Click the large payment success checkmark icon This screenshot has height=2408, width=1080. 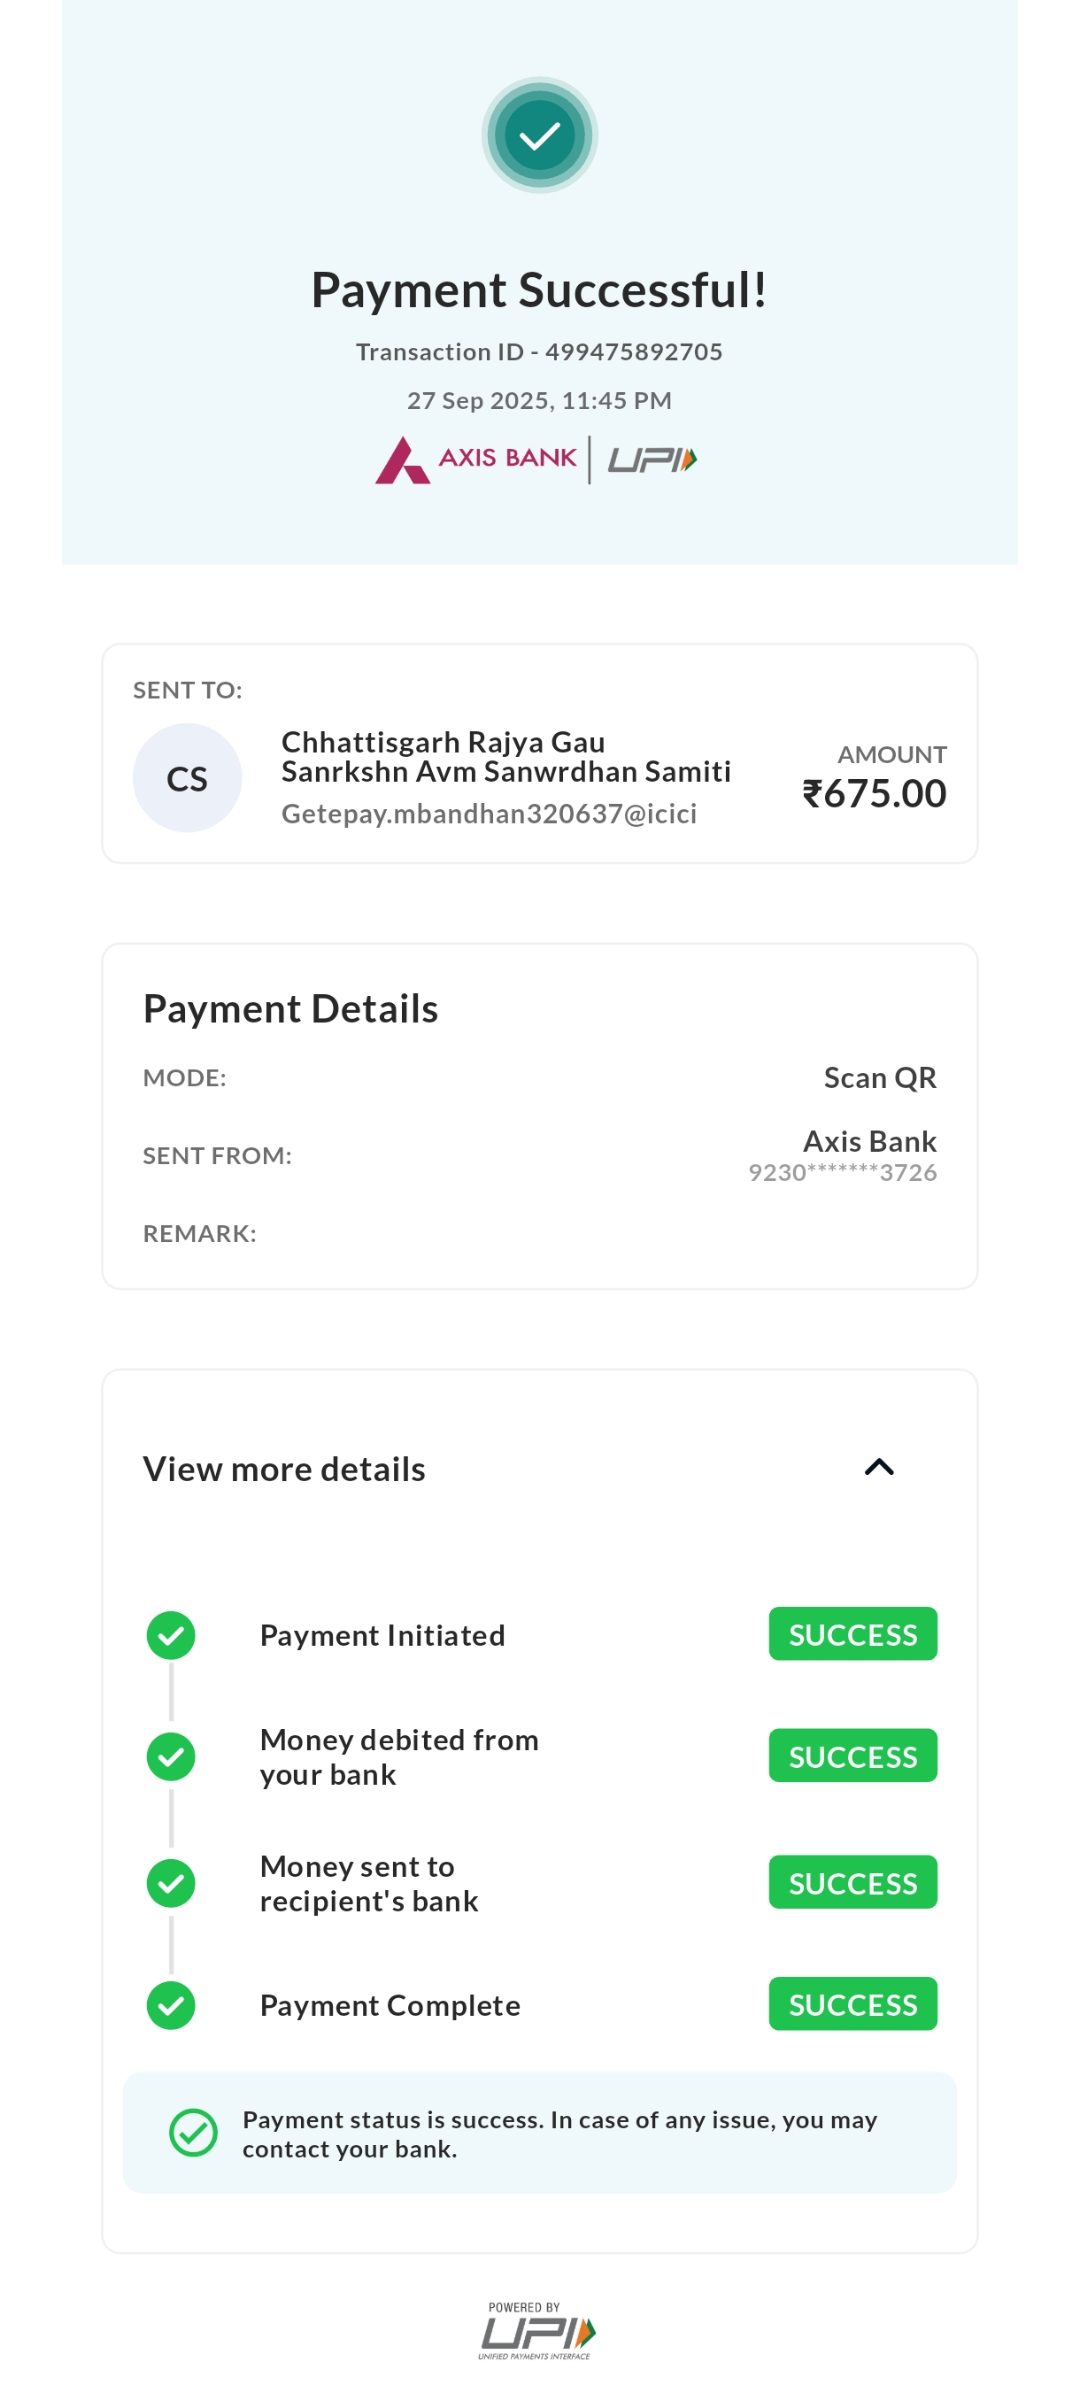point(540,135)
